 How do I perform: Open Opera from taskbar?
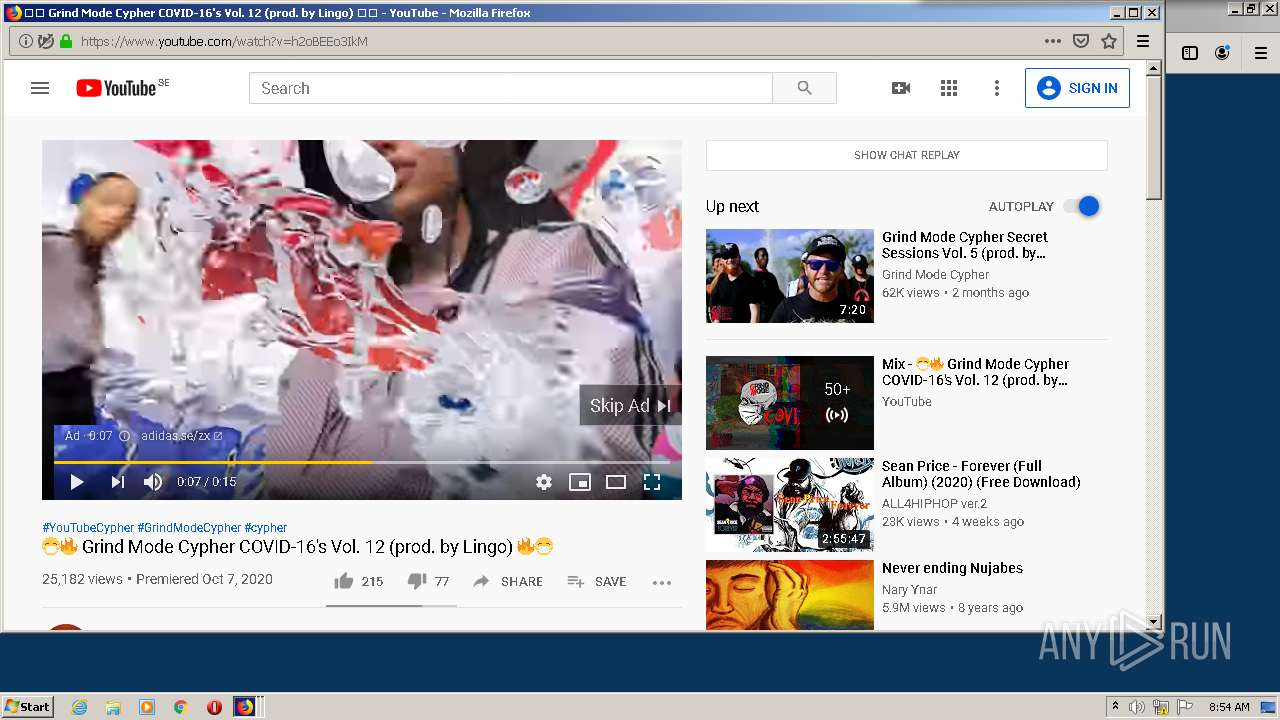click(x=214, y=707)
